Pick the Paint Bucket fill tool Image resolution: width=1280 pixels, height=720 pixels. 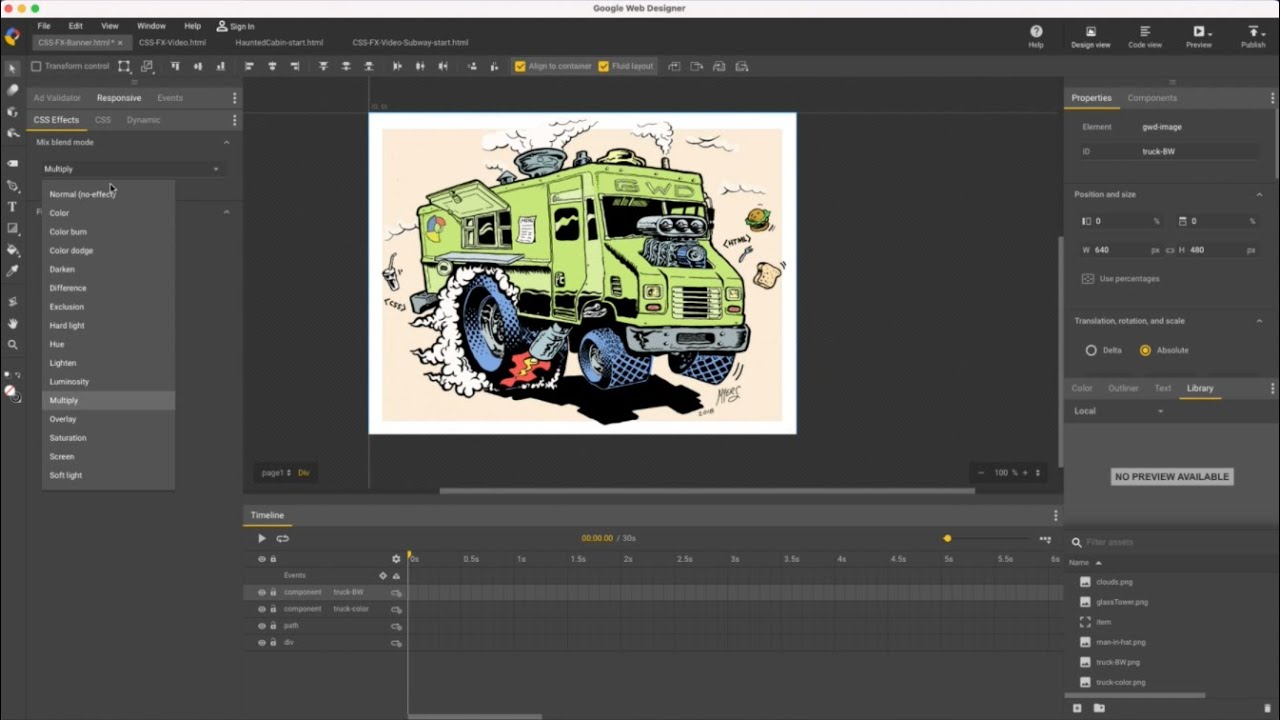[12, 250]
